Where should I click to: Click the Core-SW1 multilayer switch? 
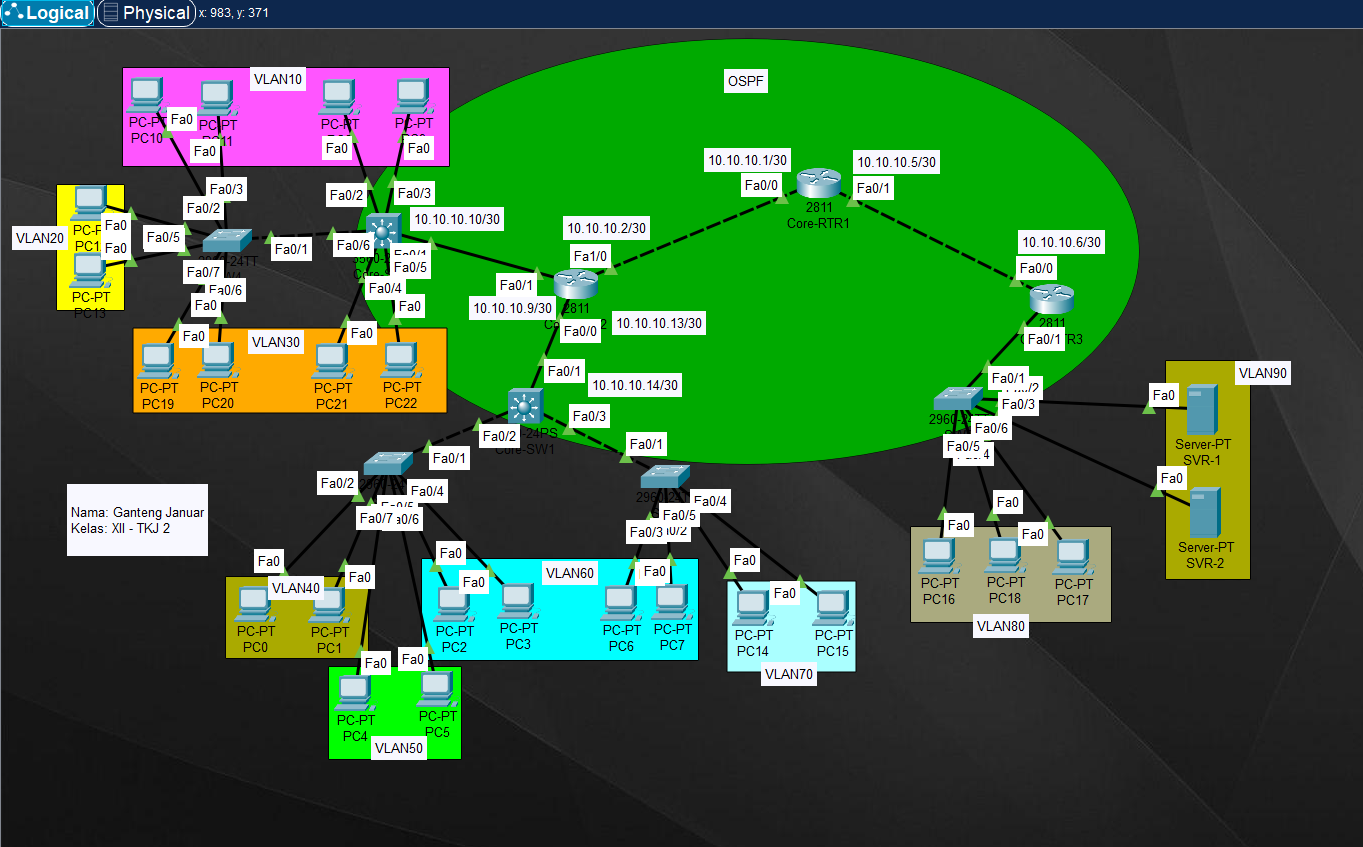[x=523, y=405]
